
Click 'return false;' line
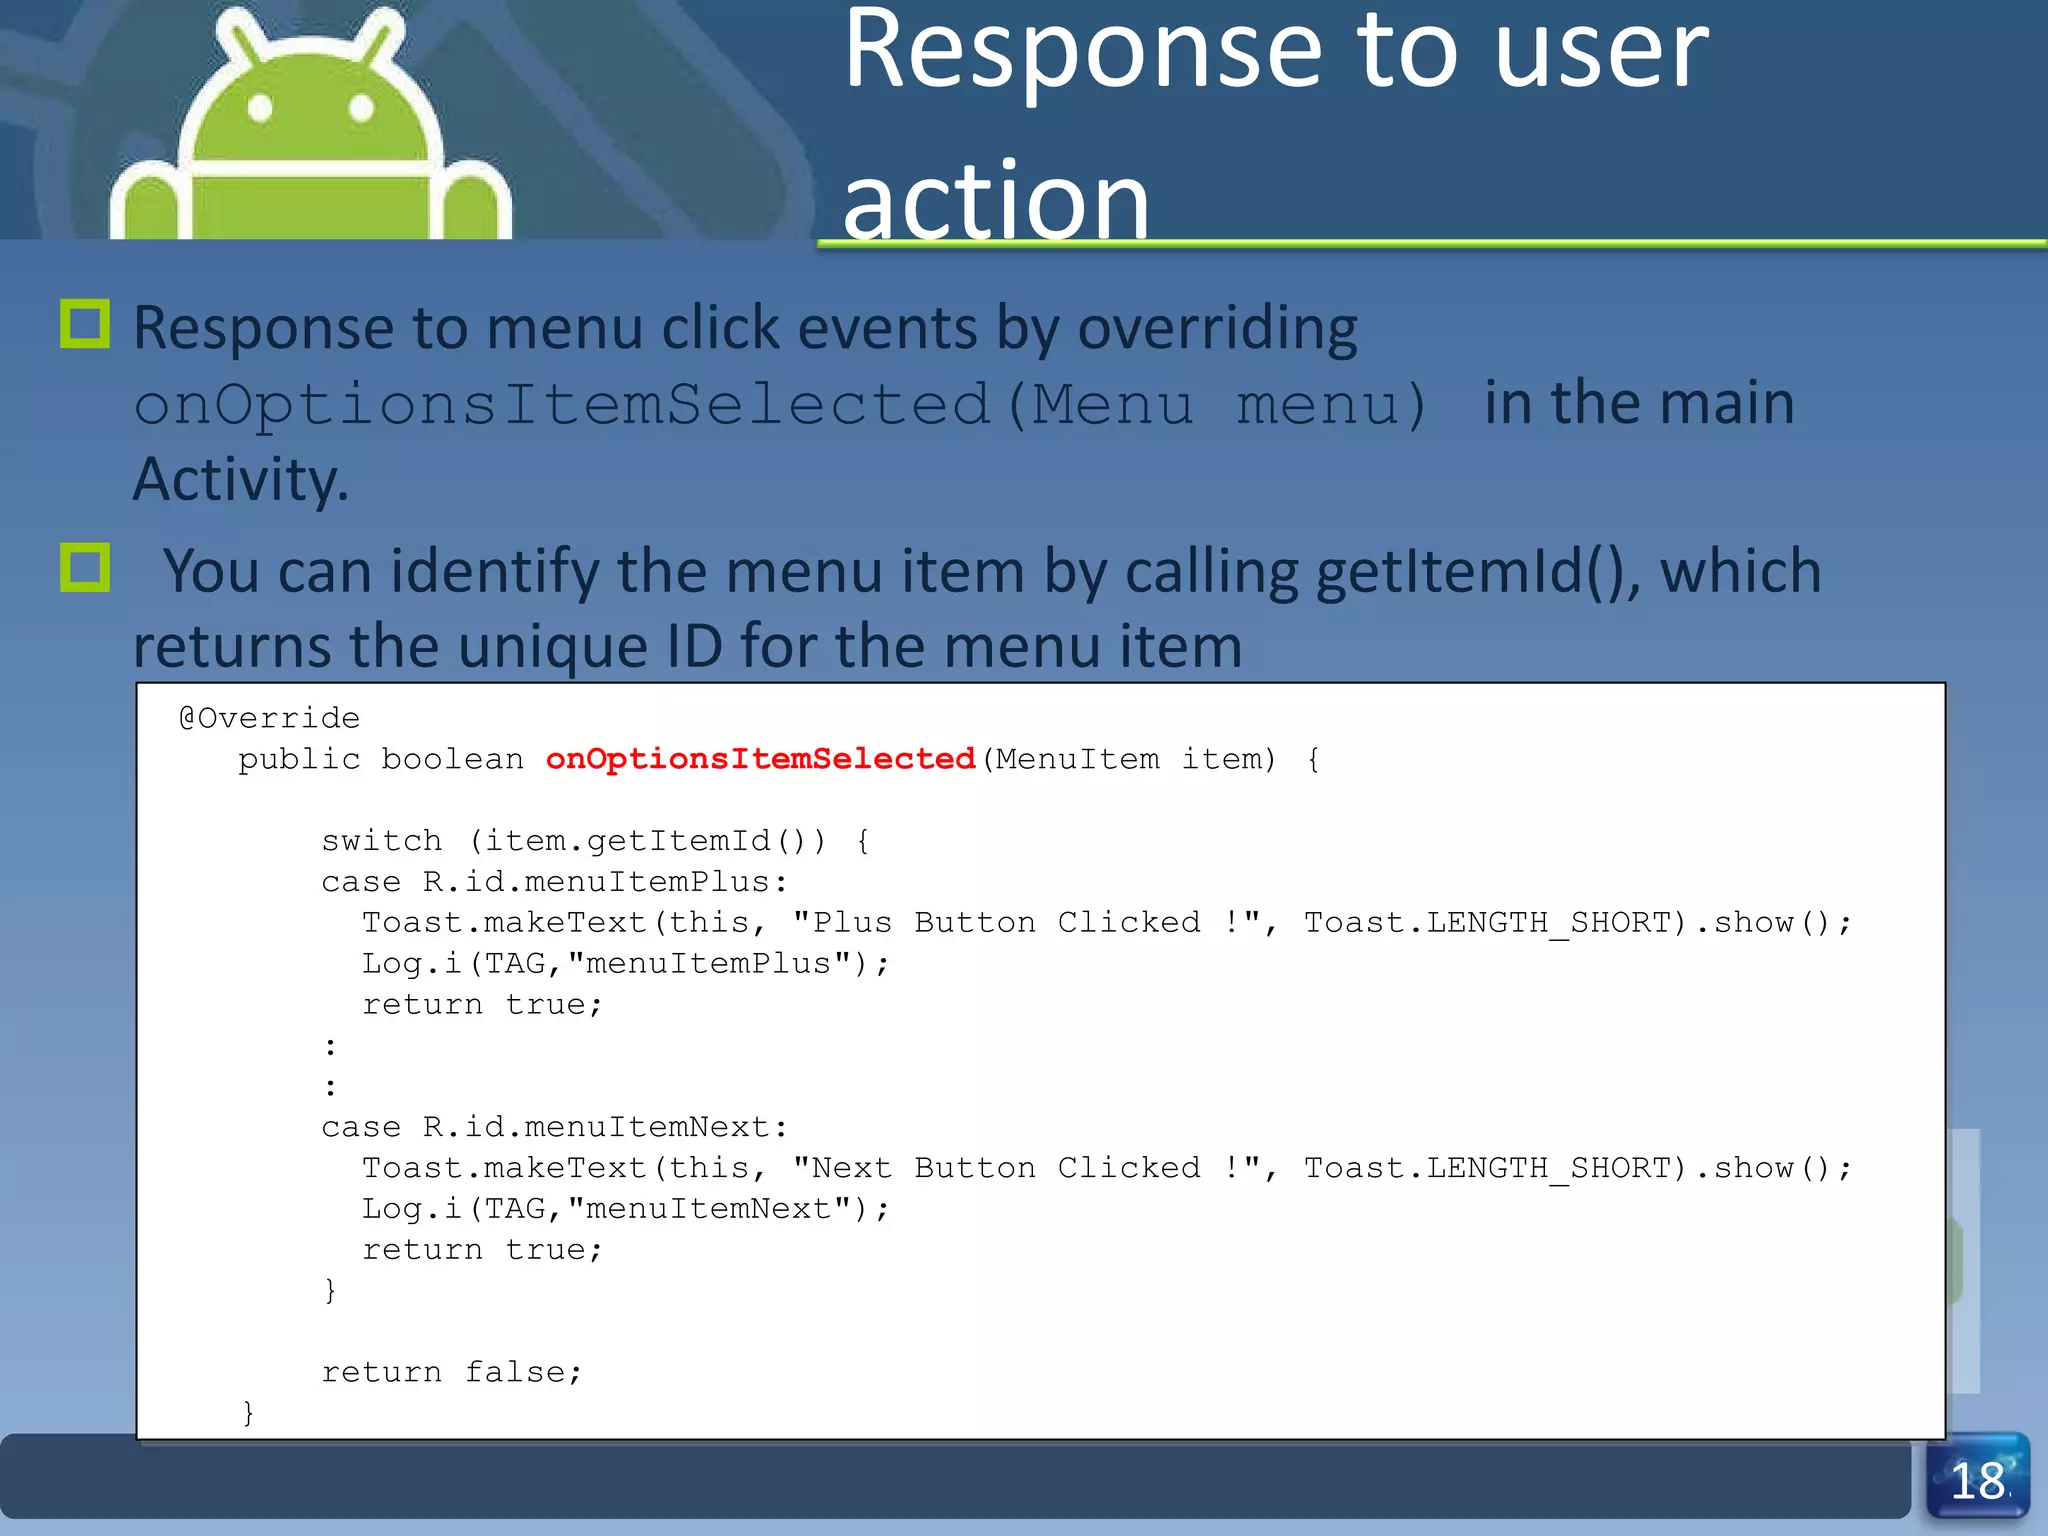coord(451,1373)
